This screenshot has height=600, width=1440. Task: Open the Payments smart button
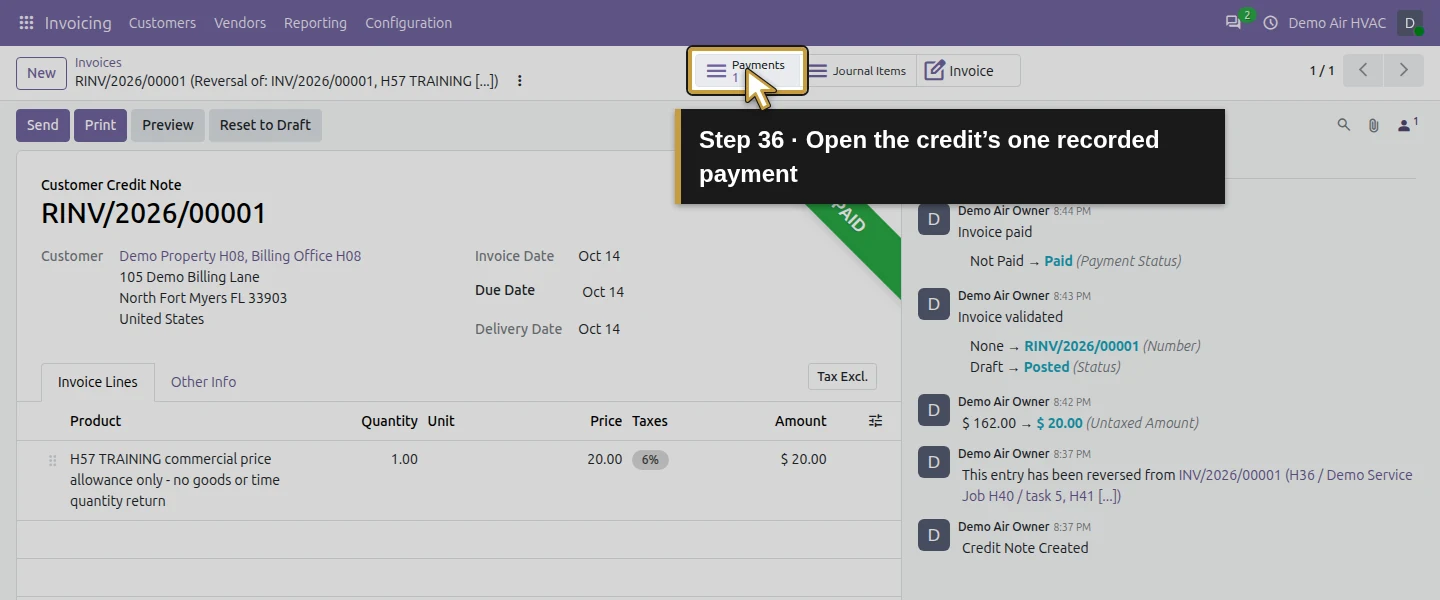pos(748,71)
